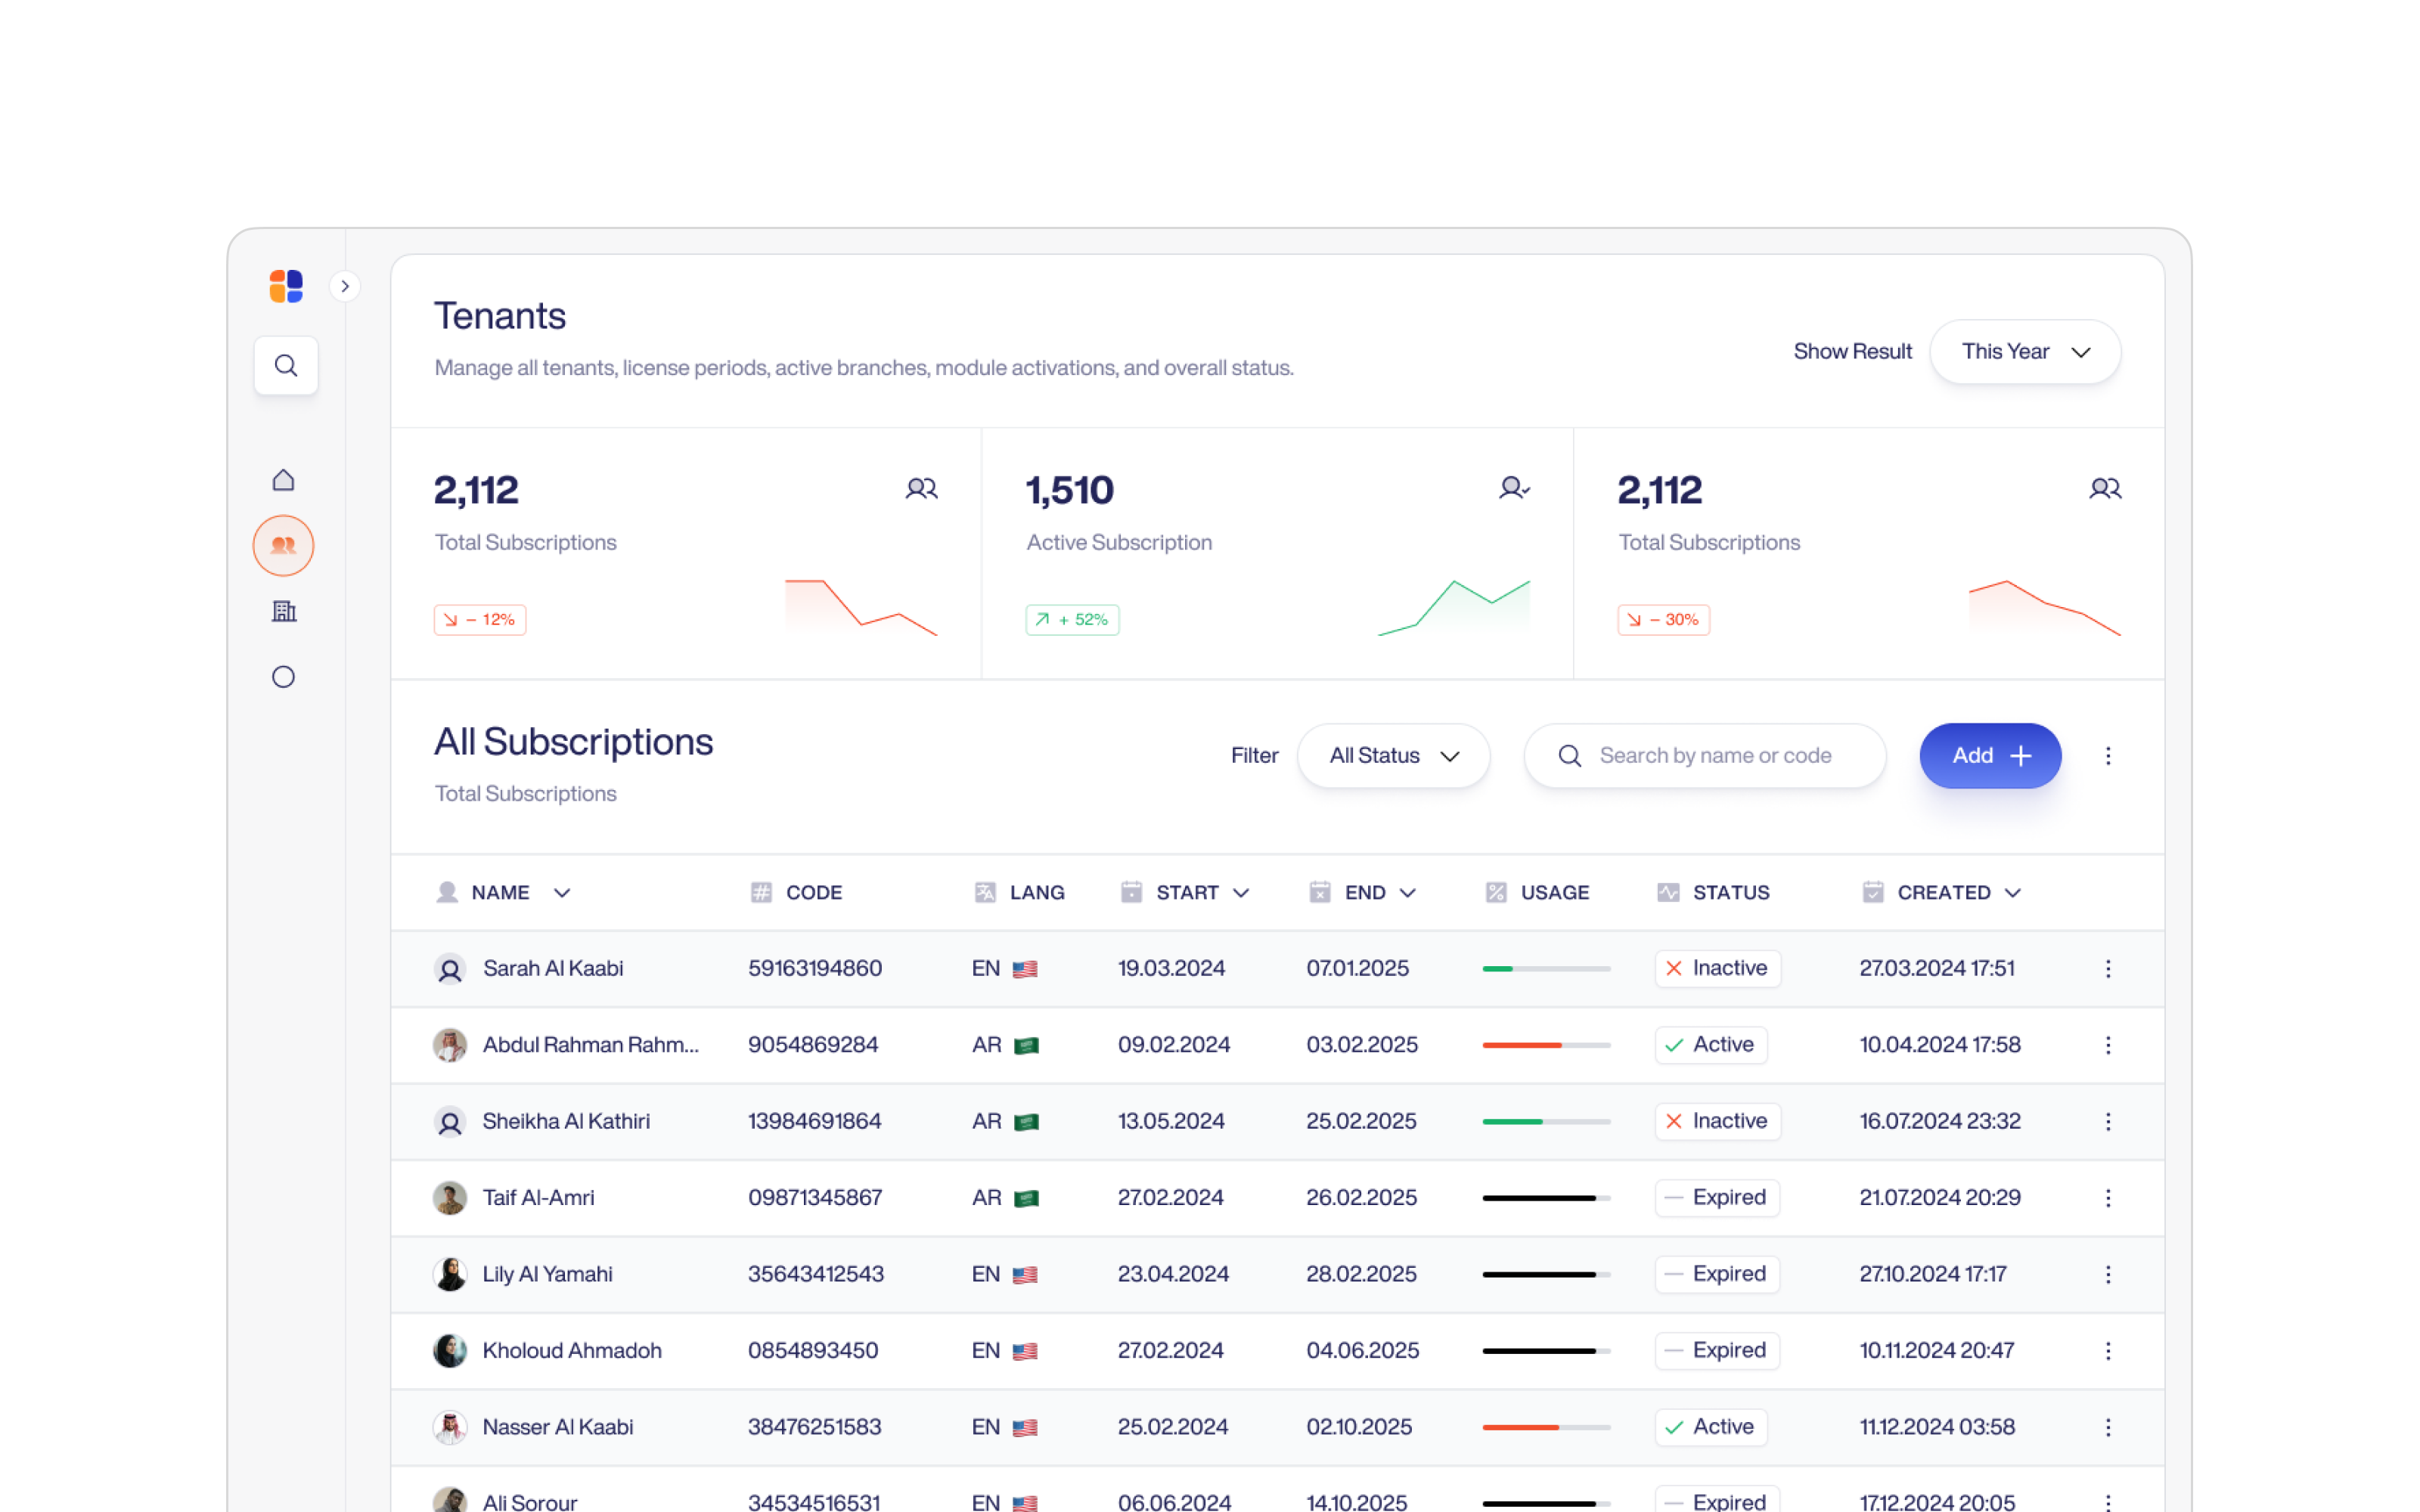Open row menu for Kholoud Ahmadoh

tap(2108, 1351)
